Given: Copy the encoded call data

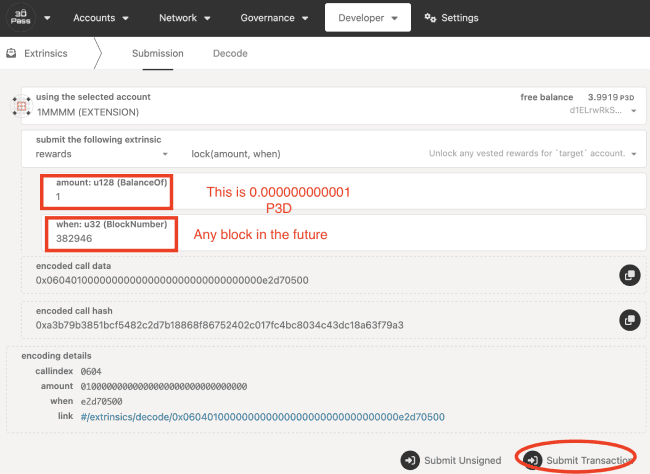Looking at the screenshot, I should [629, 274].
